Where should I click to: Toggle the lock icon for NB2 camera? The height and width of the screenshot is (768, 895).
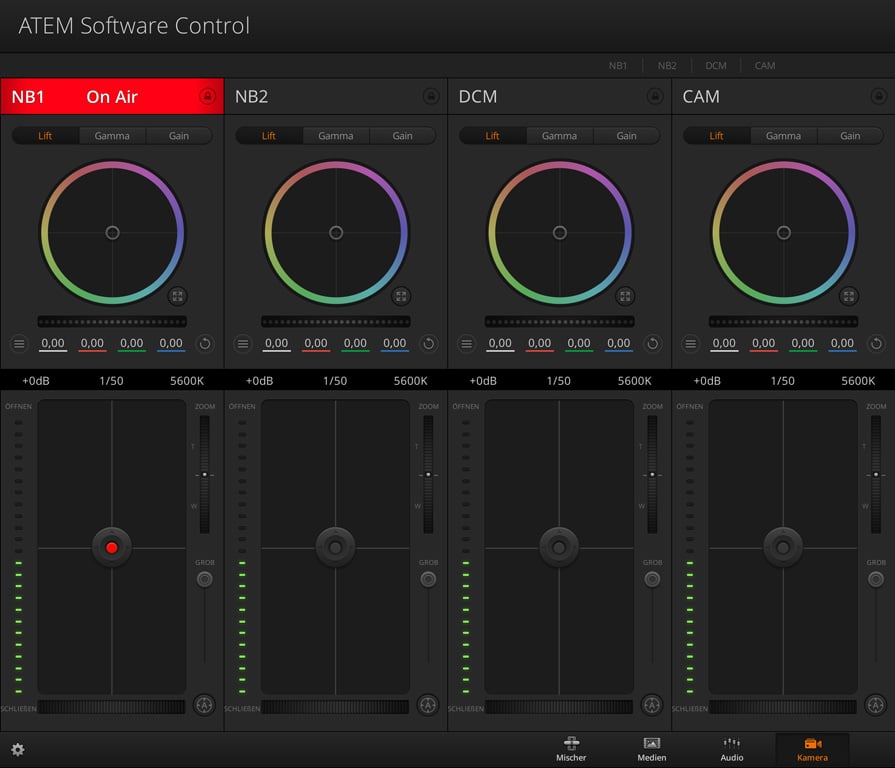tap(431, 97)
